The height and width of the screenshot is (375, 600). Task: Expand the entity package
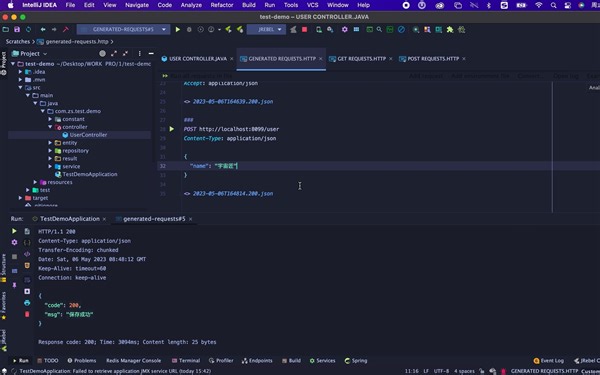(50, 143)
